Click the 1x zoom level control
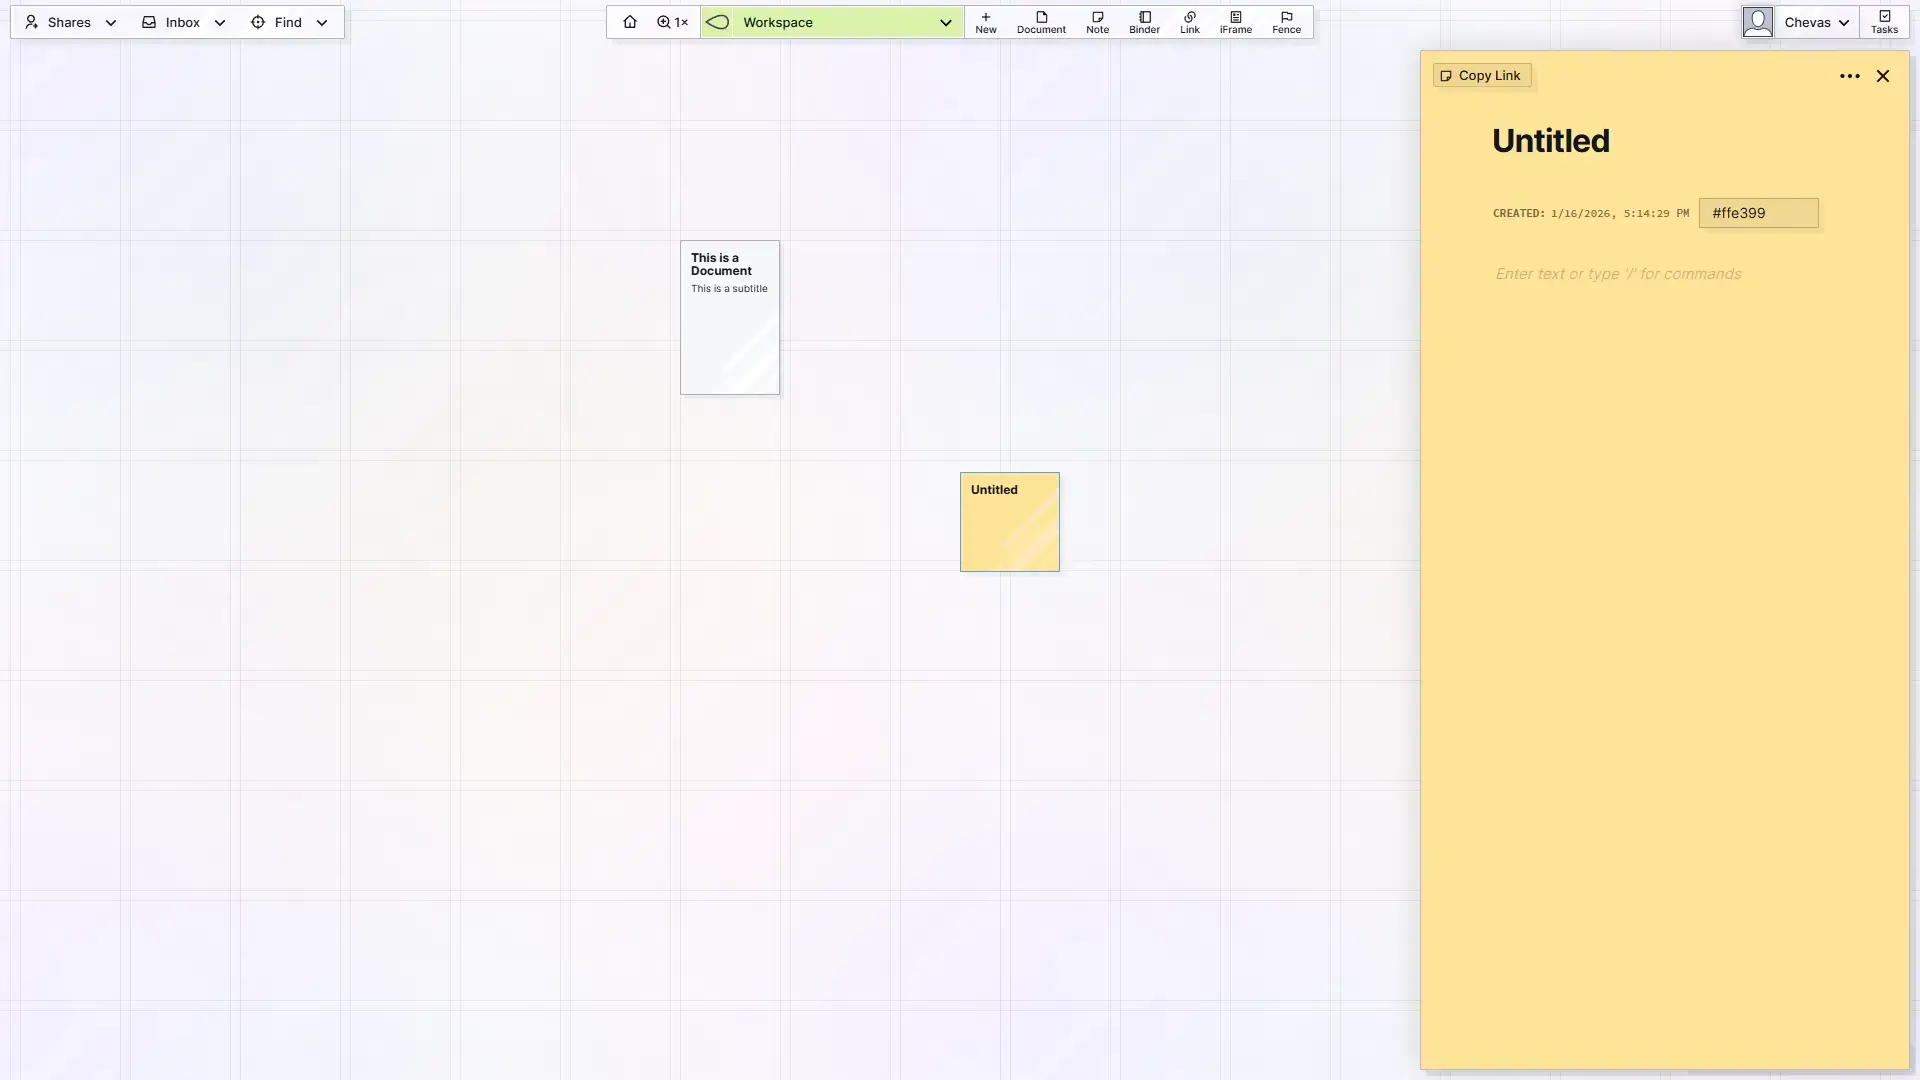This screenshot has height=1080, width=1920. click(671, 21)
